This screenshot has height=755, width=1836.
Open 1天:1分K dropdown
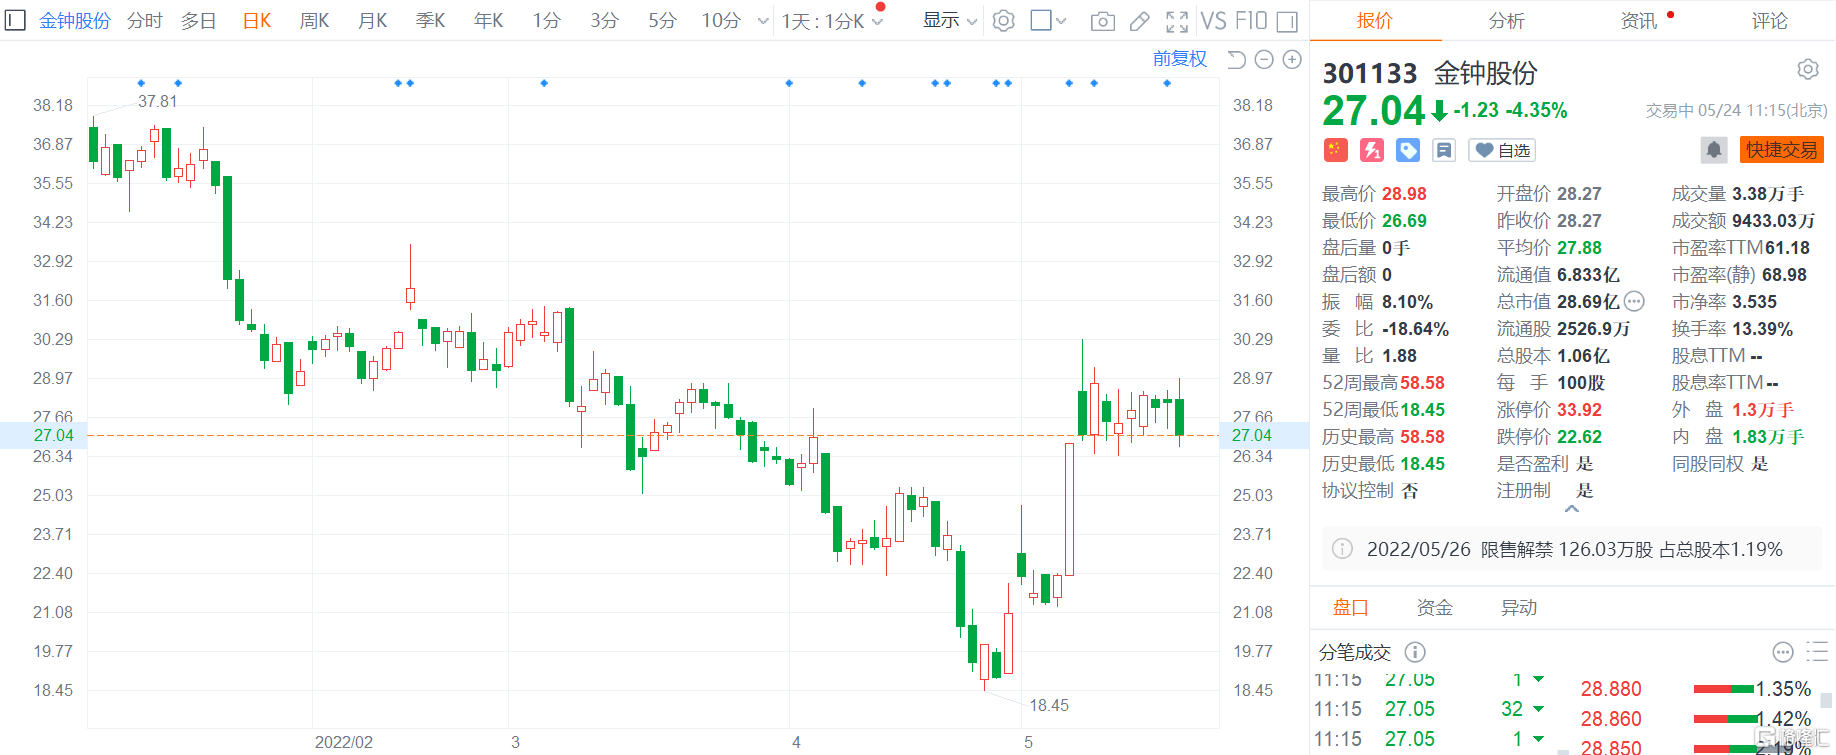point(832,21)
